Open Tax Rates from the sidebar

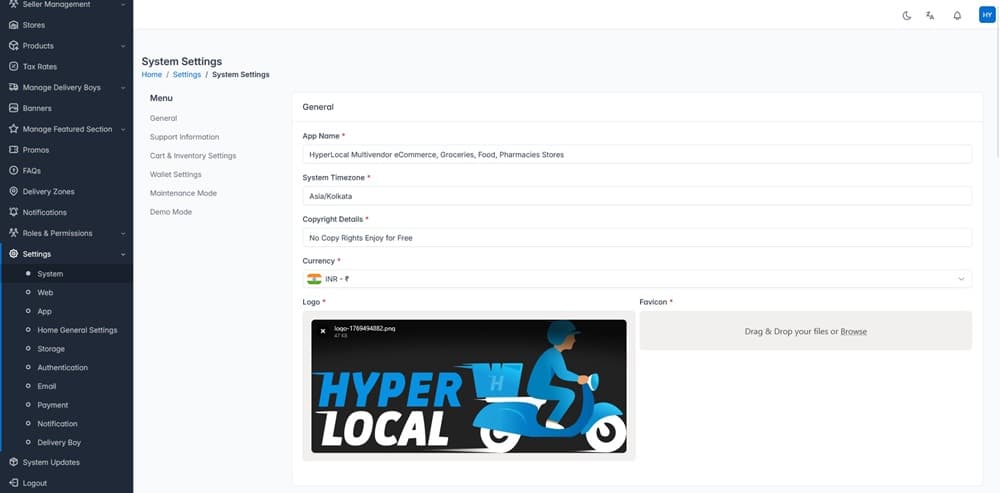pyautogui.click(x=39, y=67)
